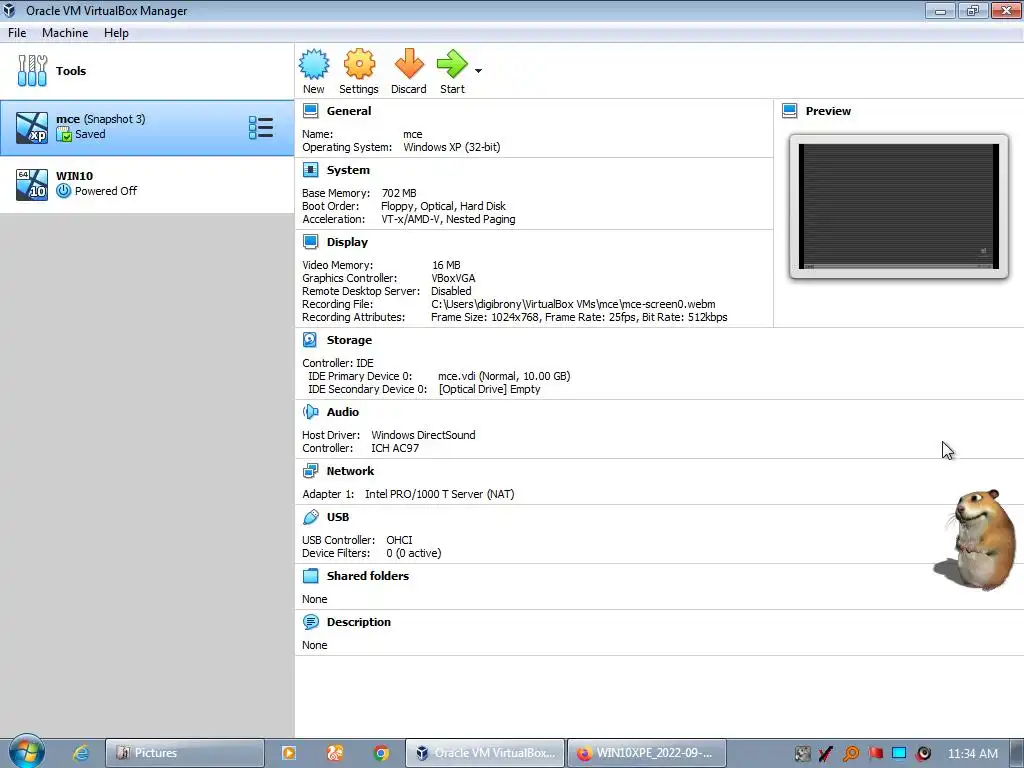Viewport: 1024px width, 768px height.
Task: Click the Boot Order Floppy, Optical, Hard Disk value
Action: (443, 206)
